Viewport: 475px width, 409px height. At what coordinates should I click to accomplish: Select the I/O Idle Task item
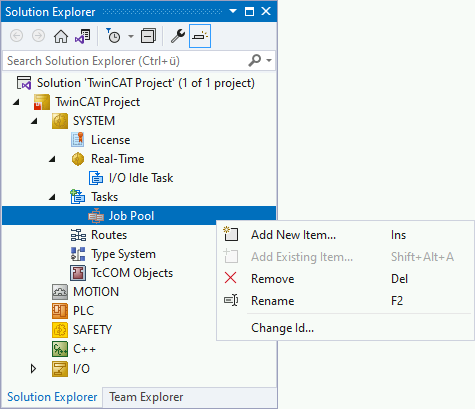141,178
